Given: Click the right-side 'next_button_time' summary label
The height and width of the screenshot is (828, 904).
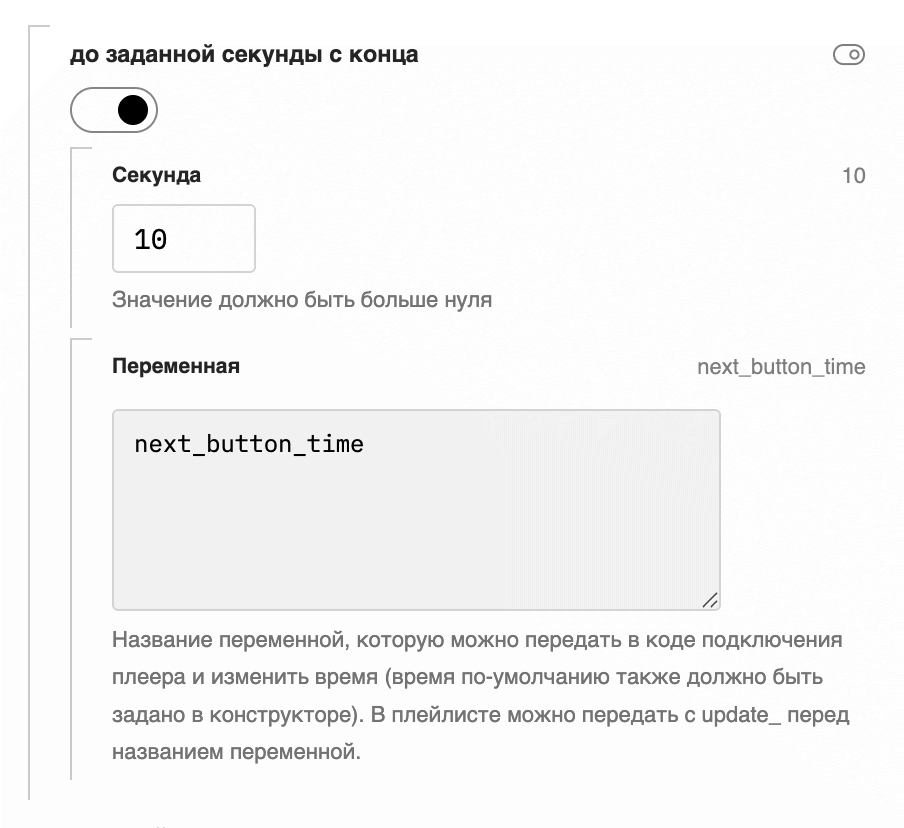Looking at the screenshot, I should click(x=781, y=367).
